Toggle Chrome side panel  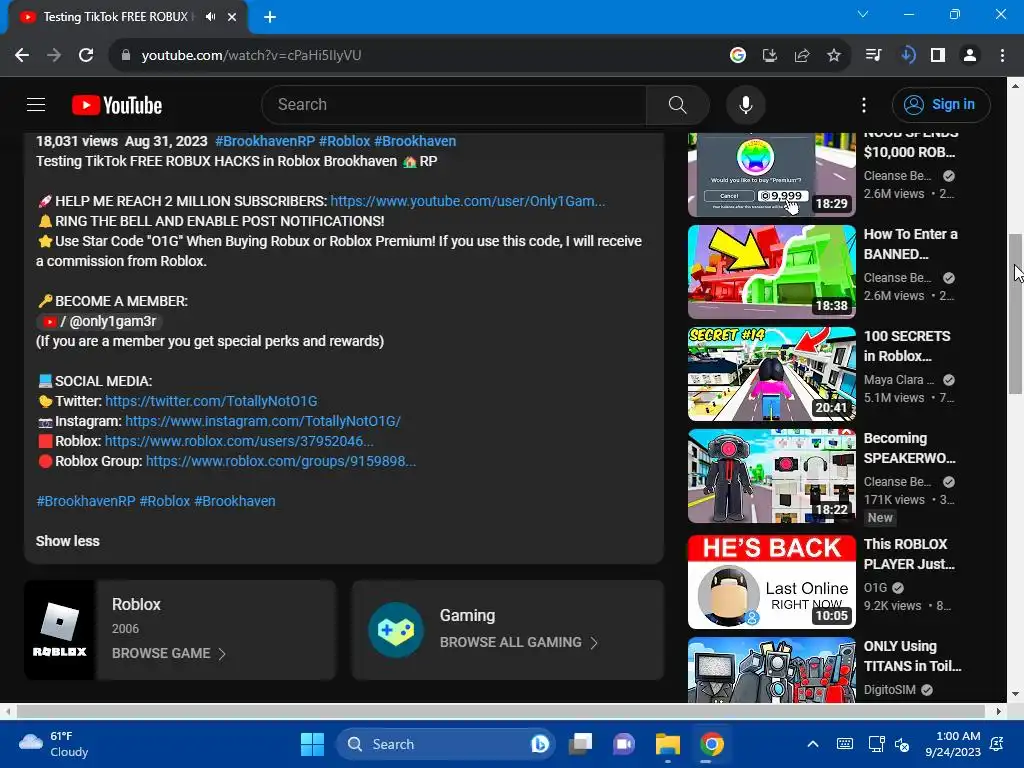tap(938, 55)
